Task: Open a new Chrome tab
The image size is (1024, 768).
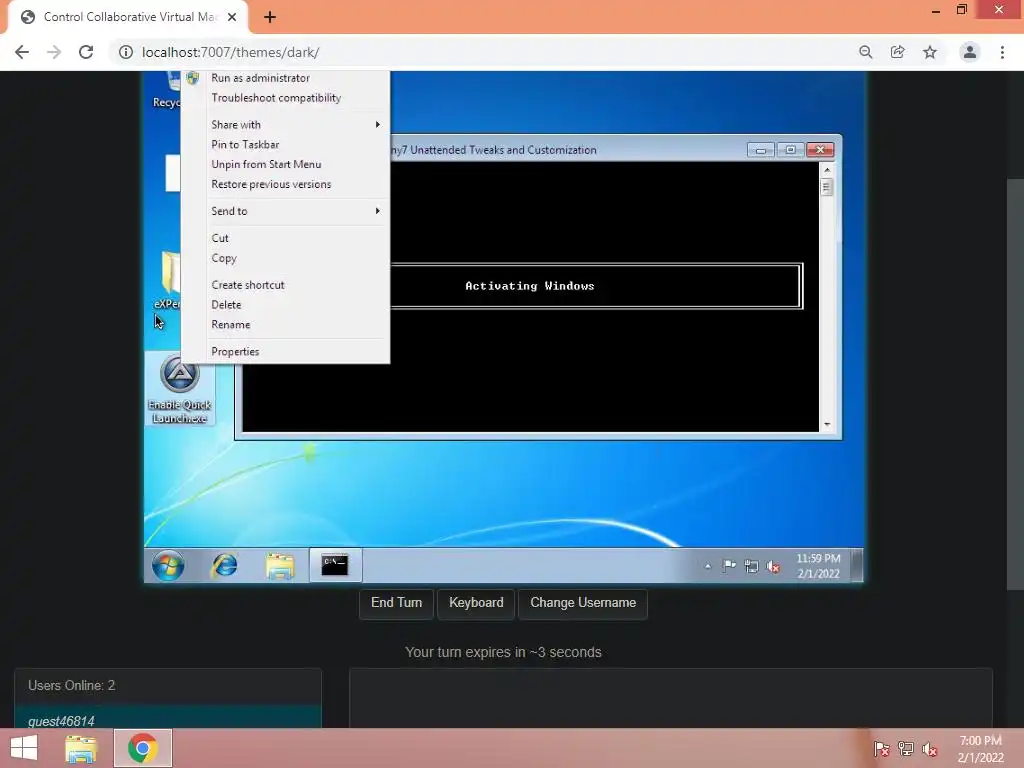Action: [270, 17]
